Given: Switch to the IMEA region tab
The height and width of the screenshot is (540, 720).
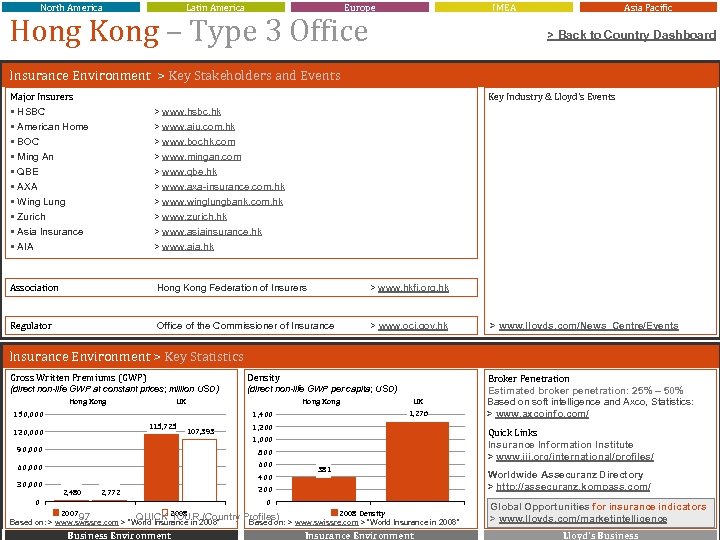Looking at the screenshot, I should coord(504,6).
